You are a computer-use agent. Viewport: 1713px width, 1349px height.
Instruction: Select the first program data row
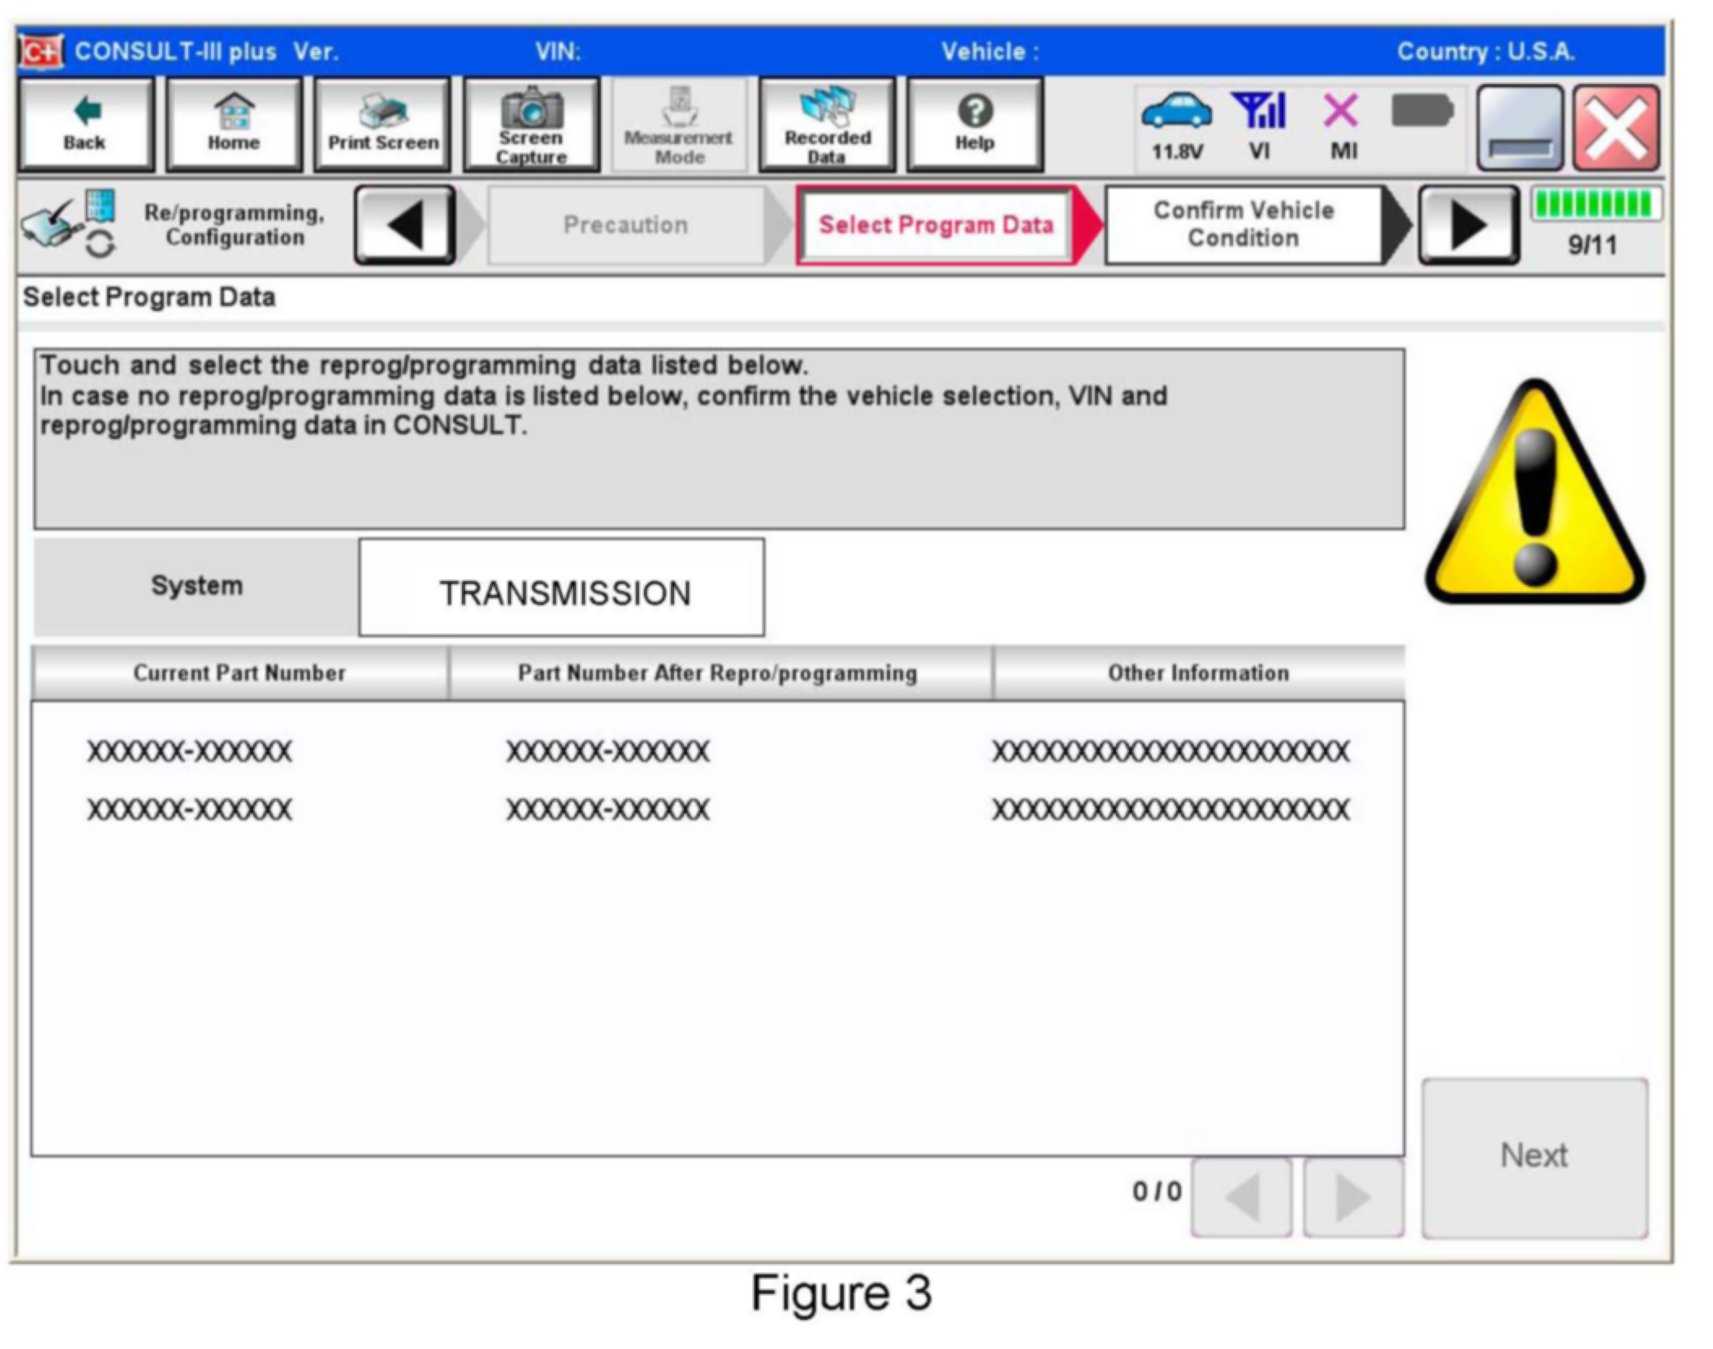pyautogui.click(x=716, y=751)
